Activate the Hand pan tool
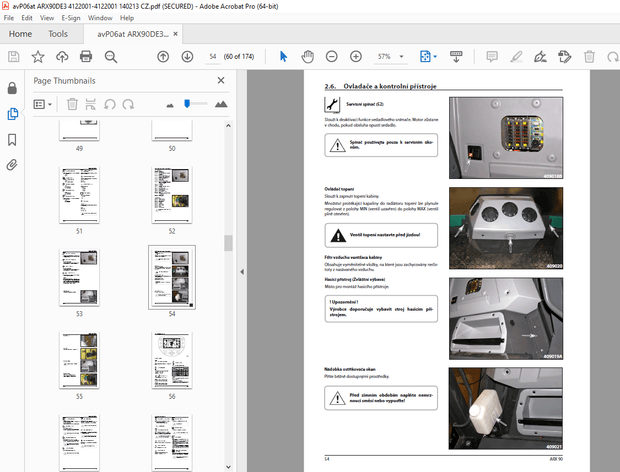Screen dimensions: 620x472 [307, 57]
